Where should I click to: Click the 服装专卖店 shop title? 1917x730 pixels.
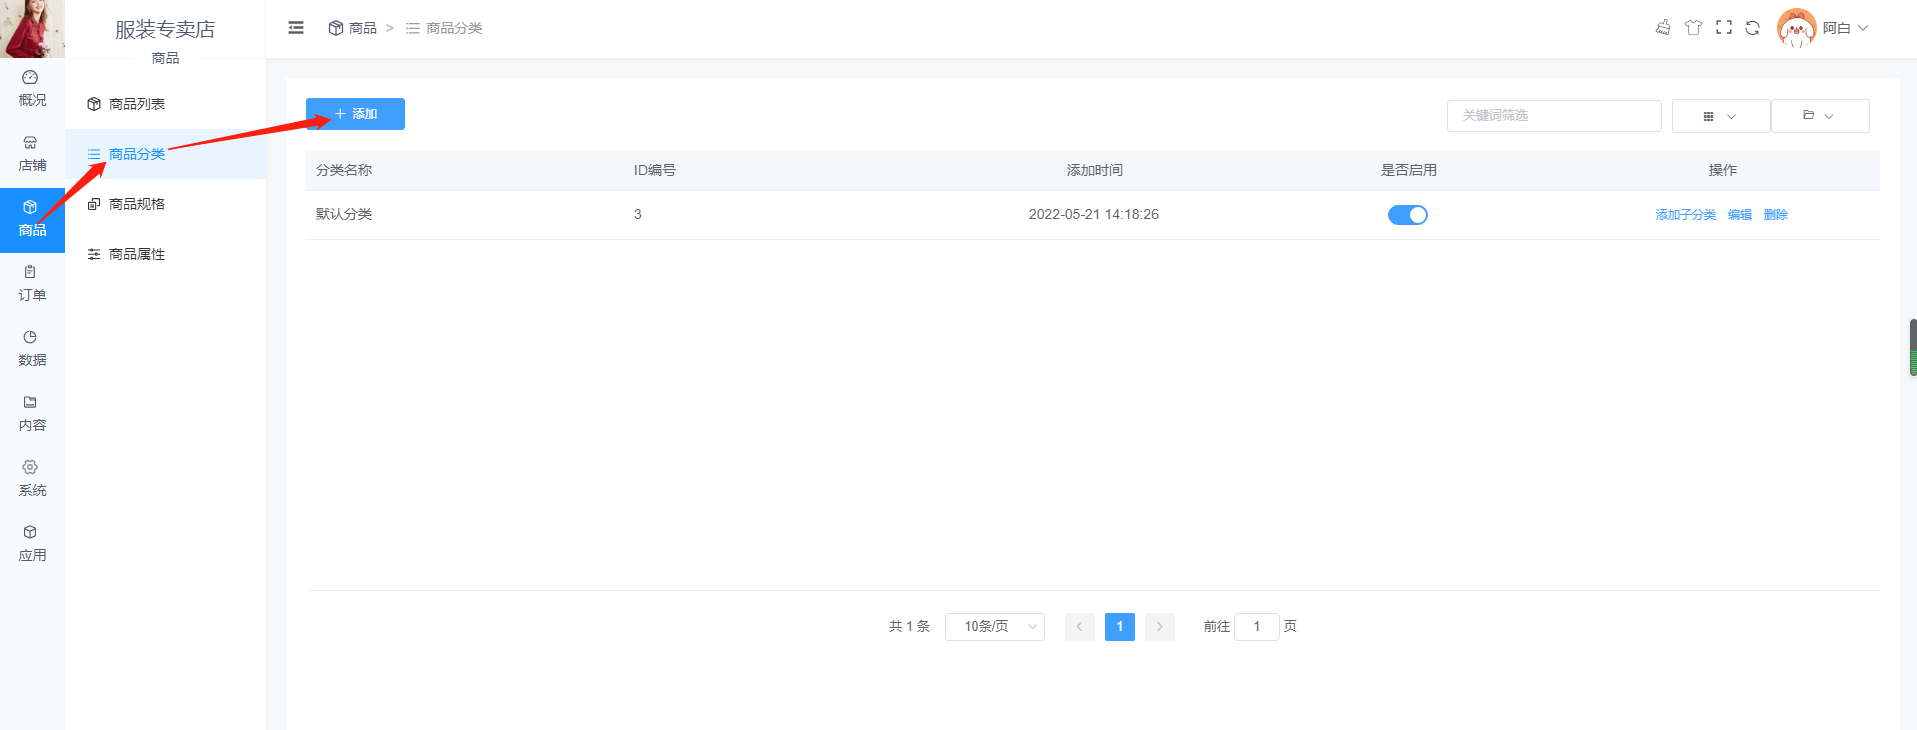(x=165, y=30)
